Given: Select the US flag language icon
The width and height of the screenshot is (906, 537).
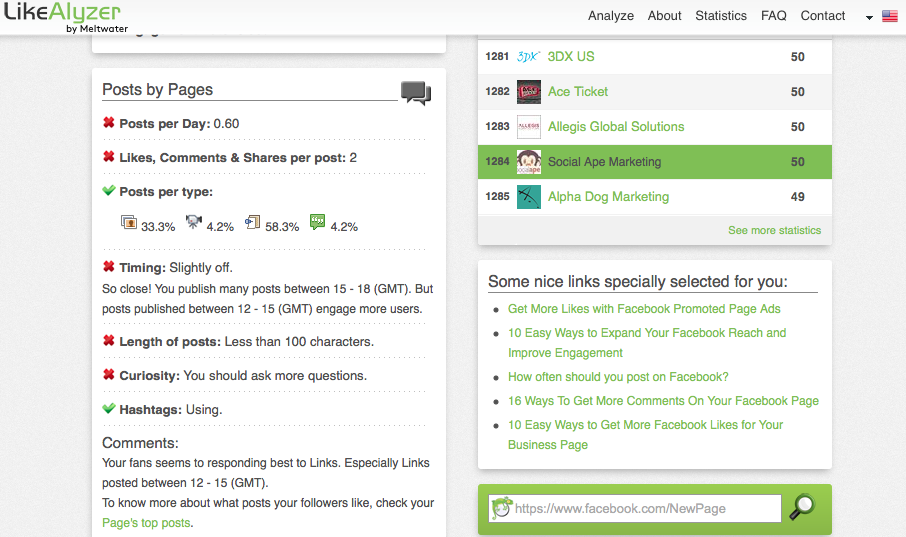Looking at the screenshot, I should 889,16.
